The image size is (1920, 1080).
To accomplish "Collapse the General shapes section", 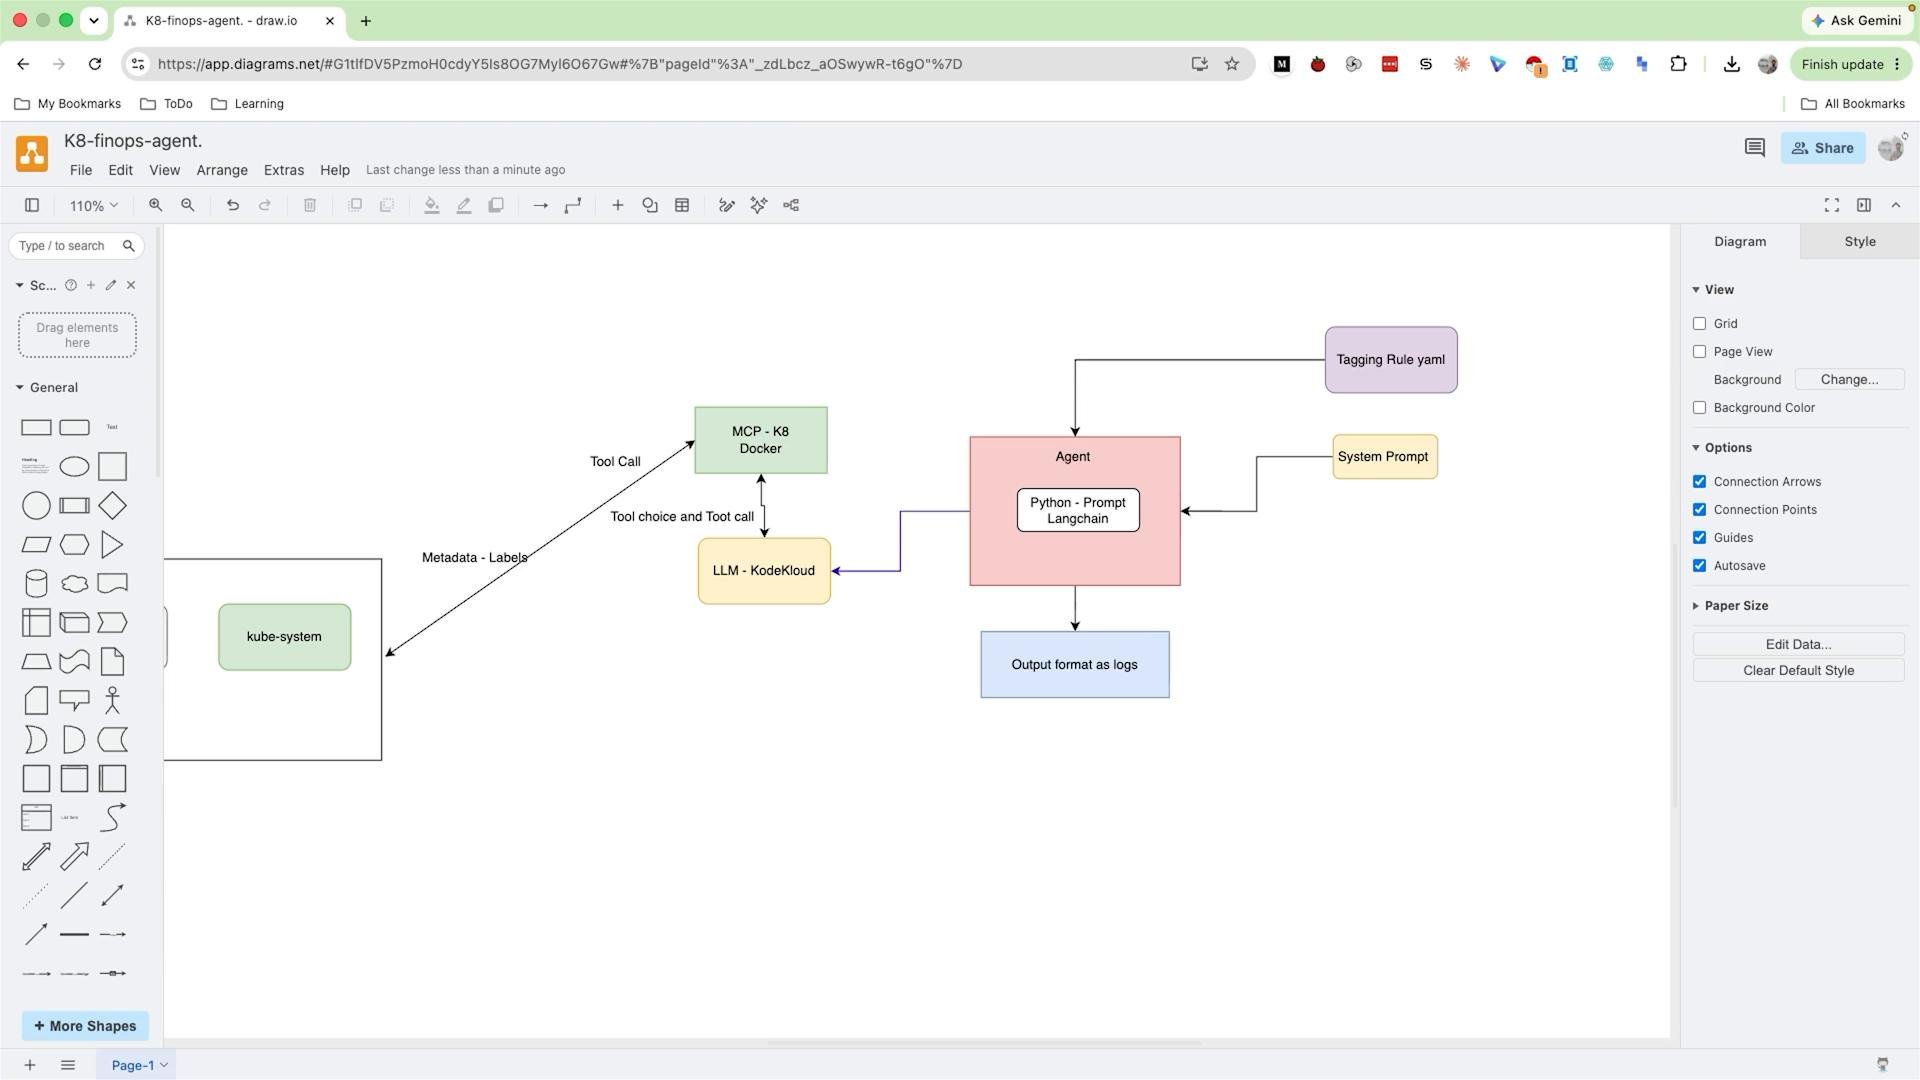I will [46, 388].
